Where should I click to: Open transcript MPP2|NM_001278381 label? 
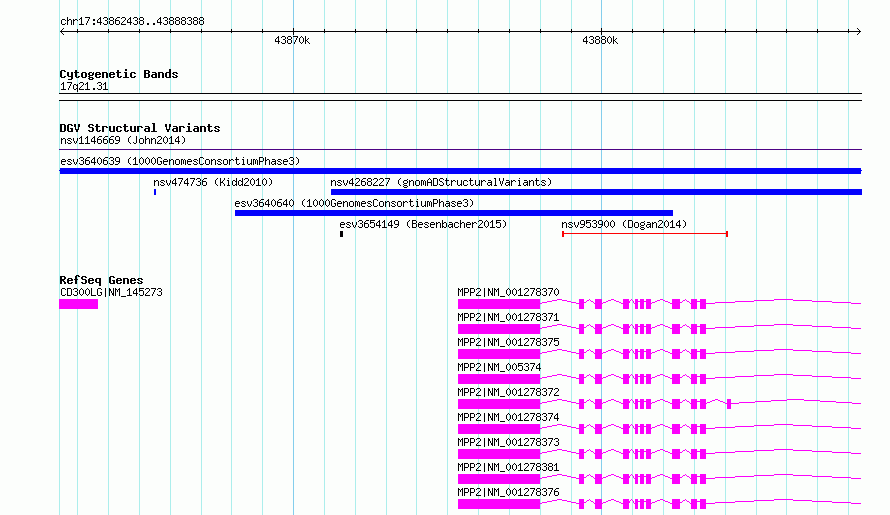(x=508, y=467)
